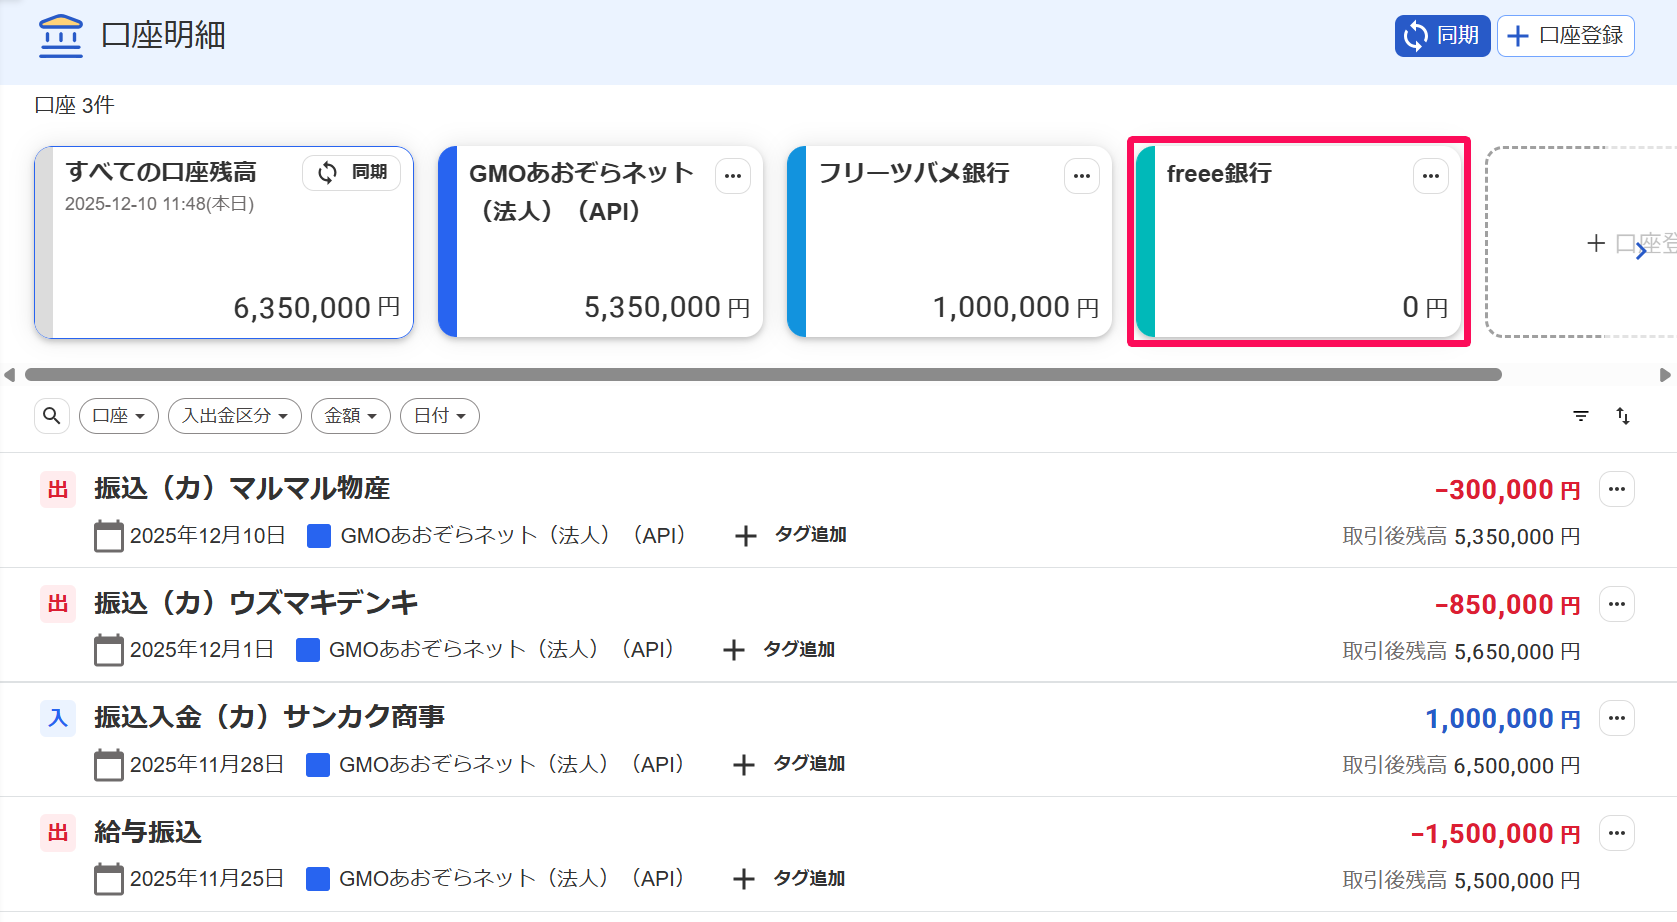The width and height of the screenshot is (1677, 922).
Task: Click the 6,350,000 円 total balance
Action: coord(317,308)
